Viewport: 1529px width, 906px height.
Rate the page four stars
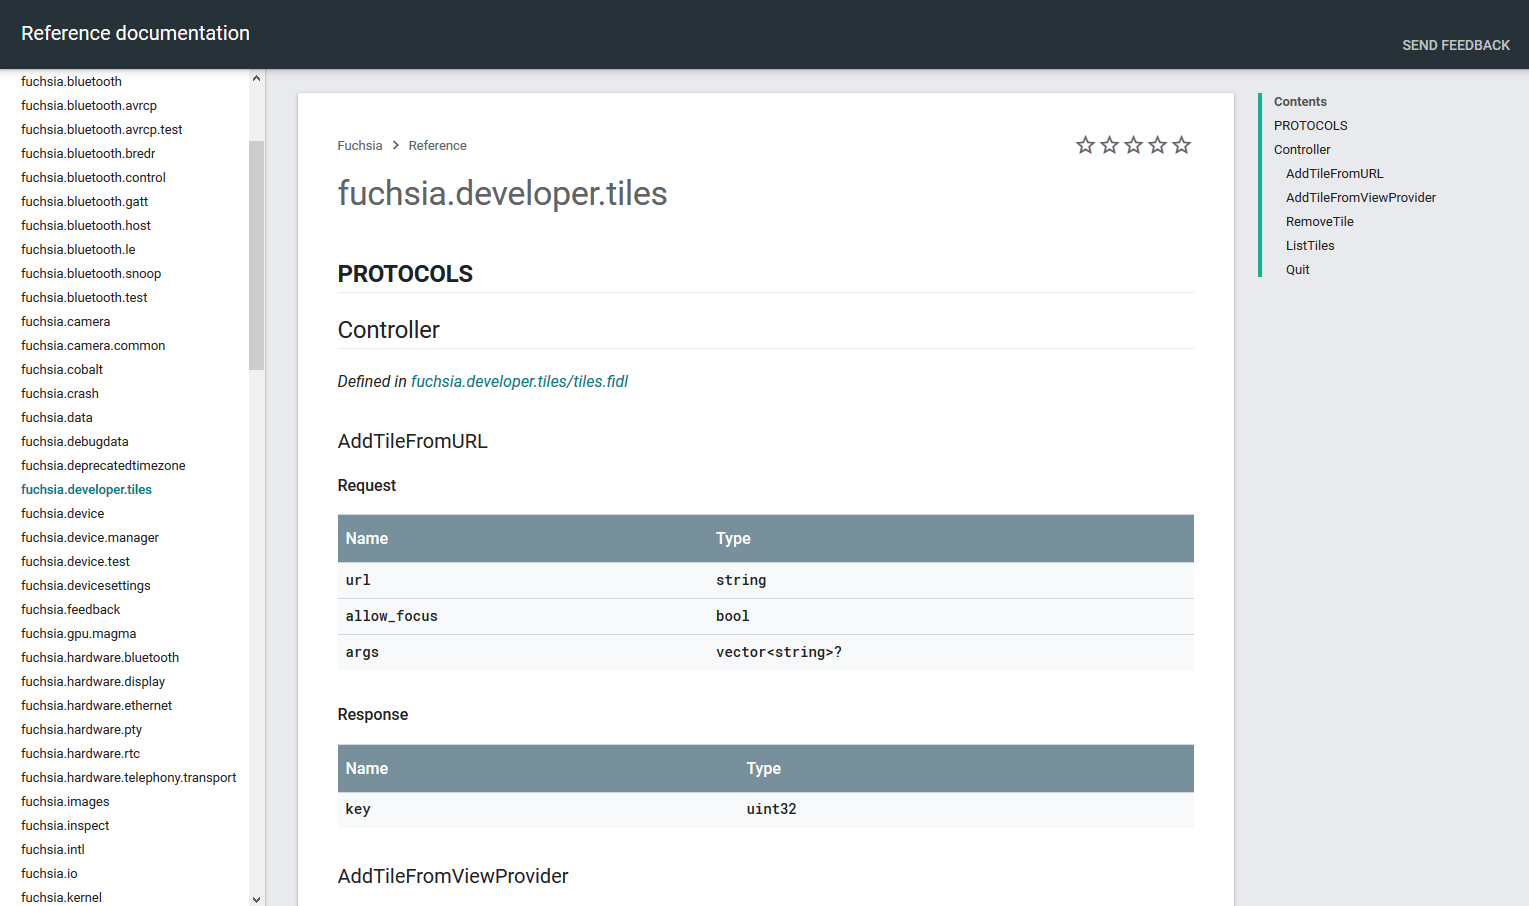(1157, 145)
